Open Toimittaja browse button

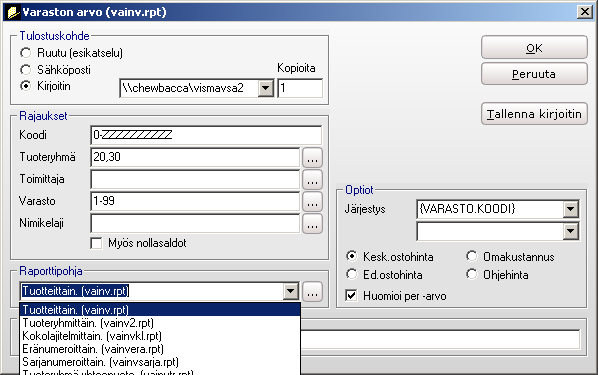coord(312,180)
